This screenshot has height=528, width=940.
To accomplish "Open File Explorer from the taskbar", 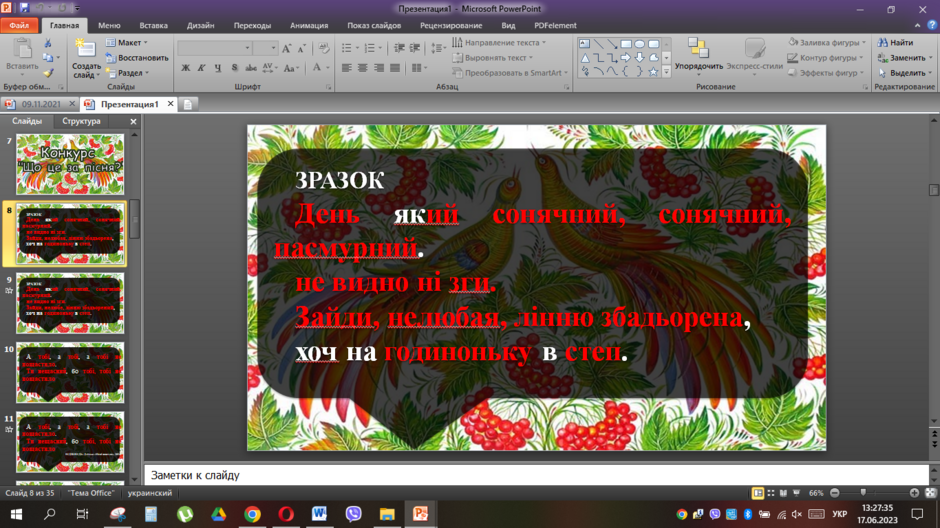I will click(387, 514).
